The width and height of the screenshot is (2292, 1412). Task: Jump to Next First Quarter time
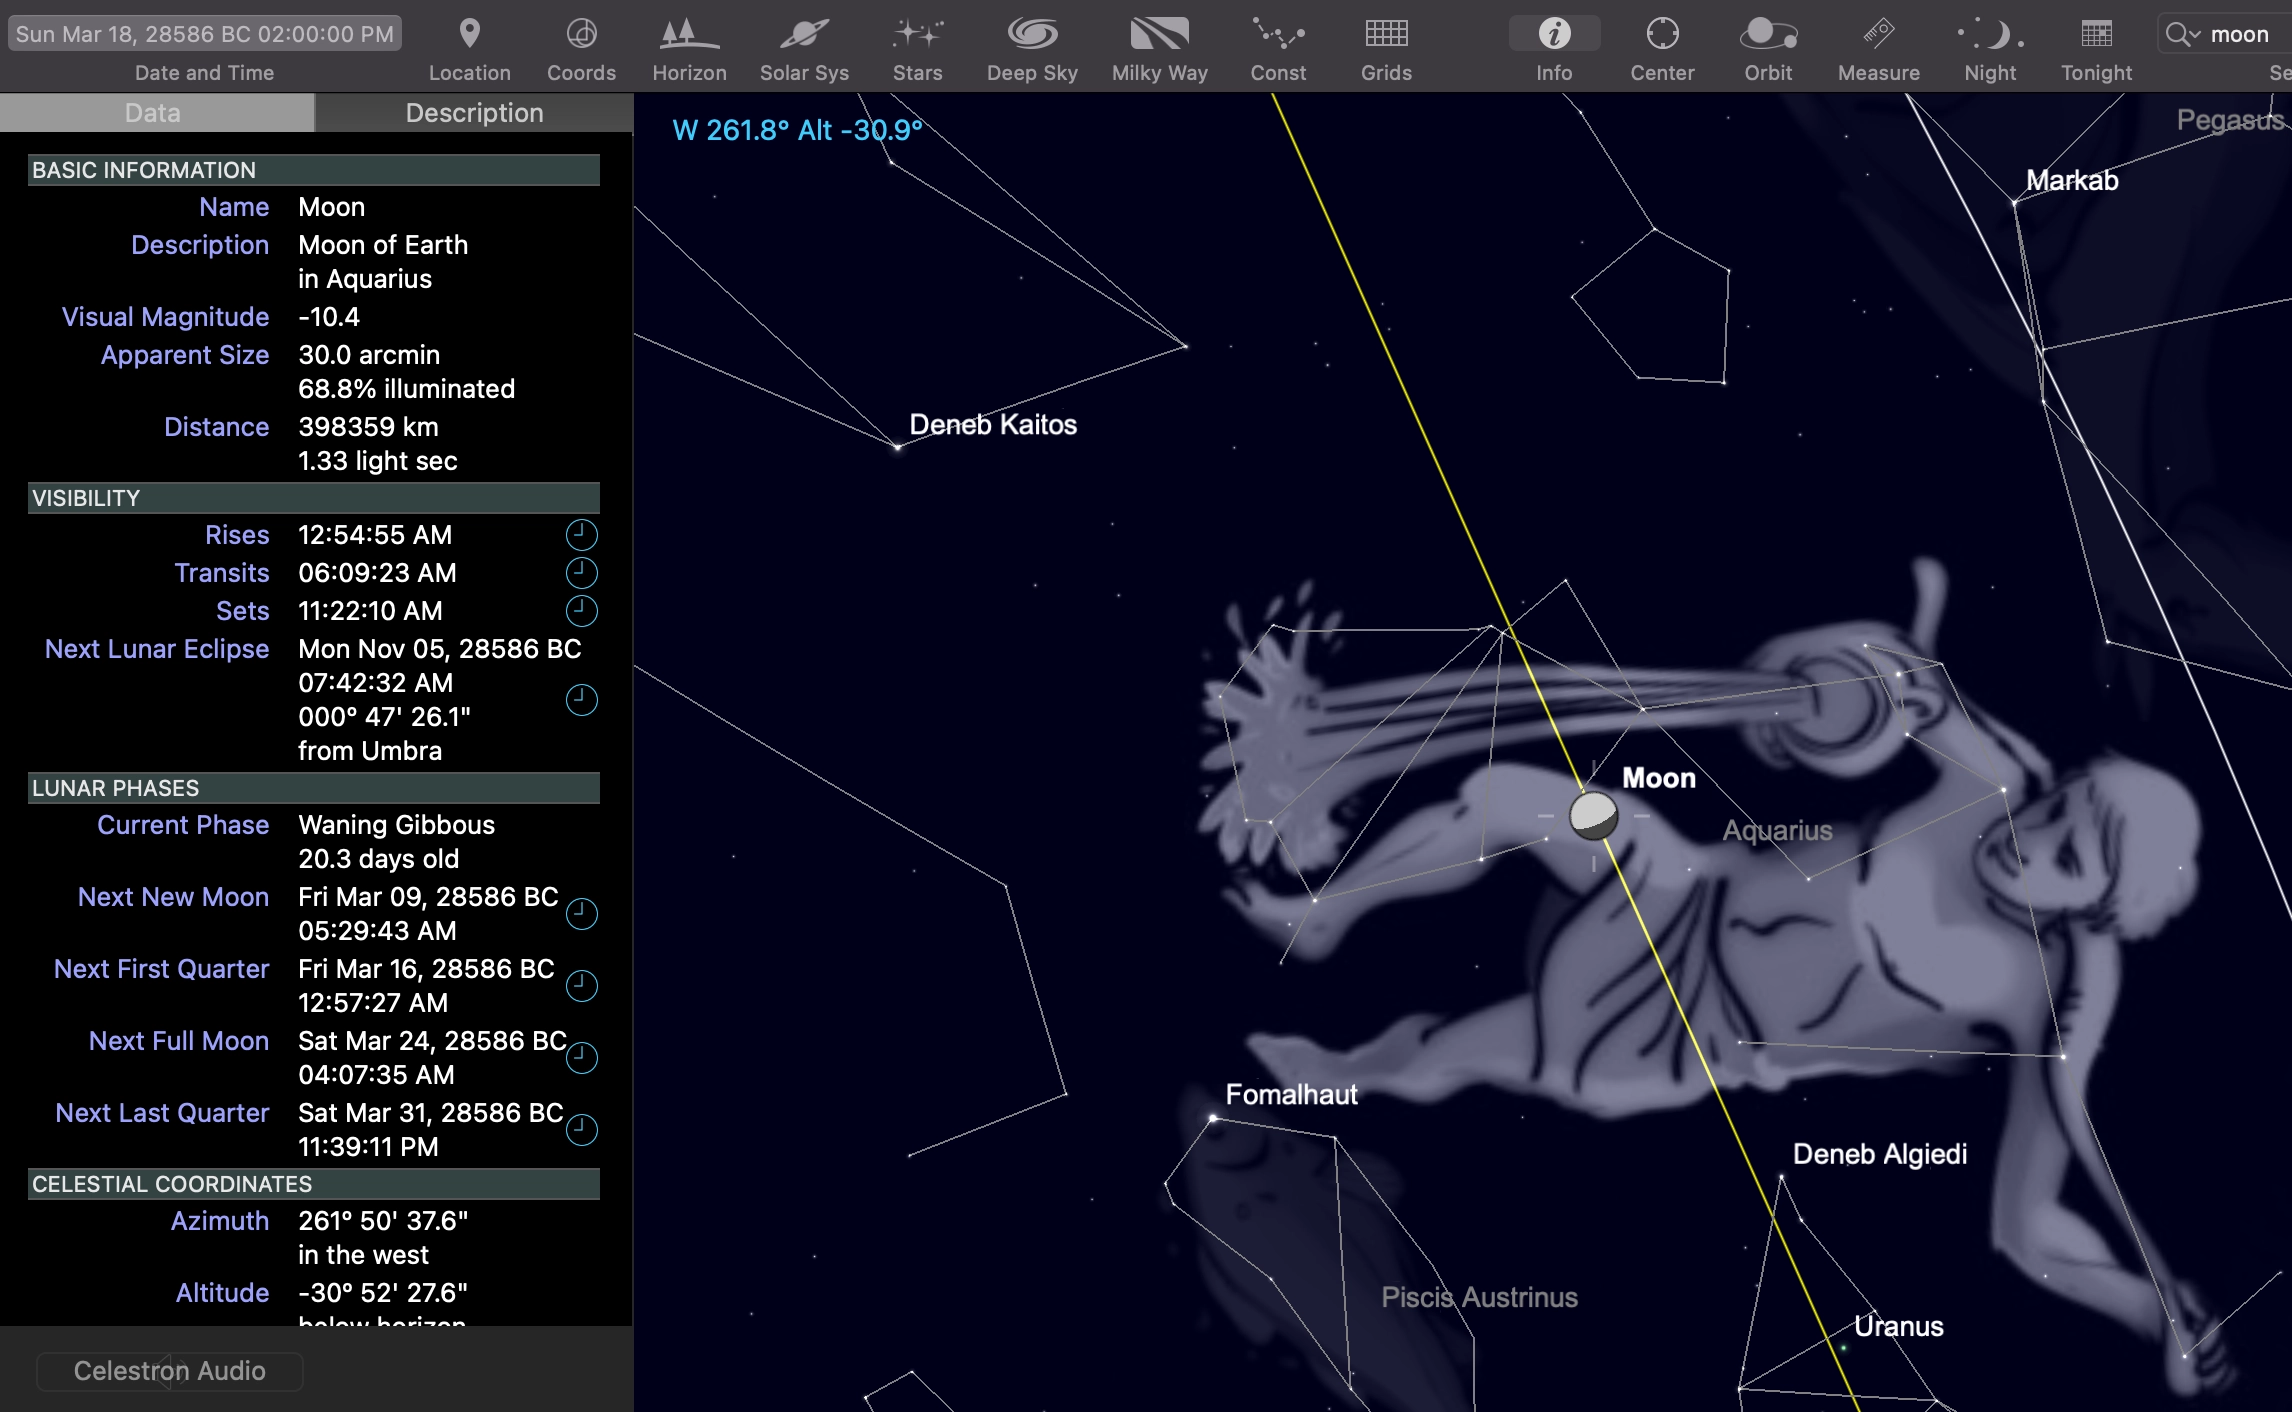581,986
